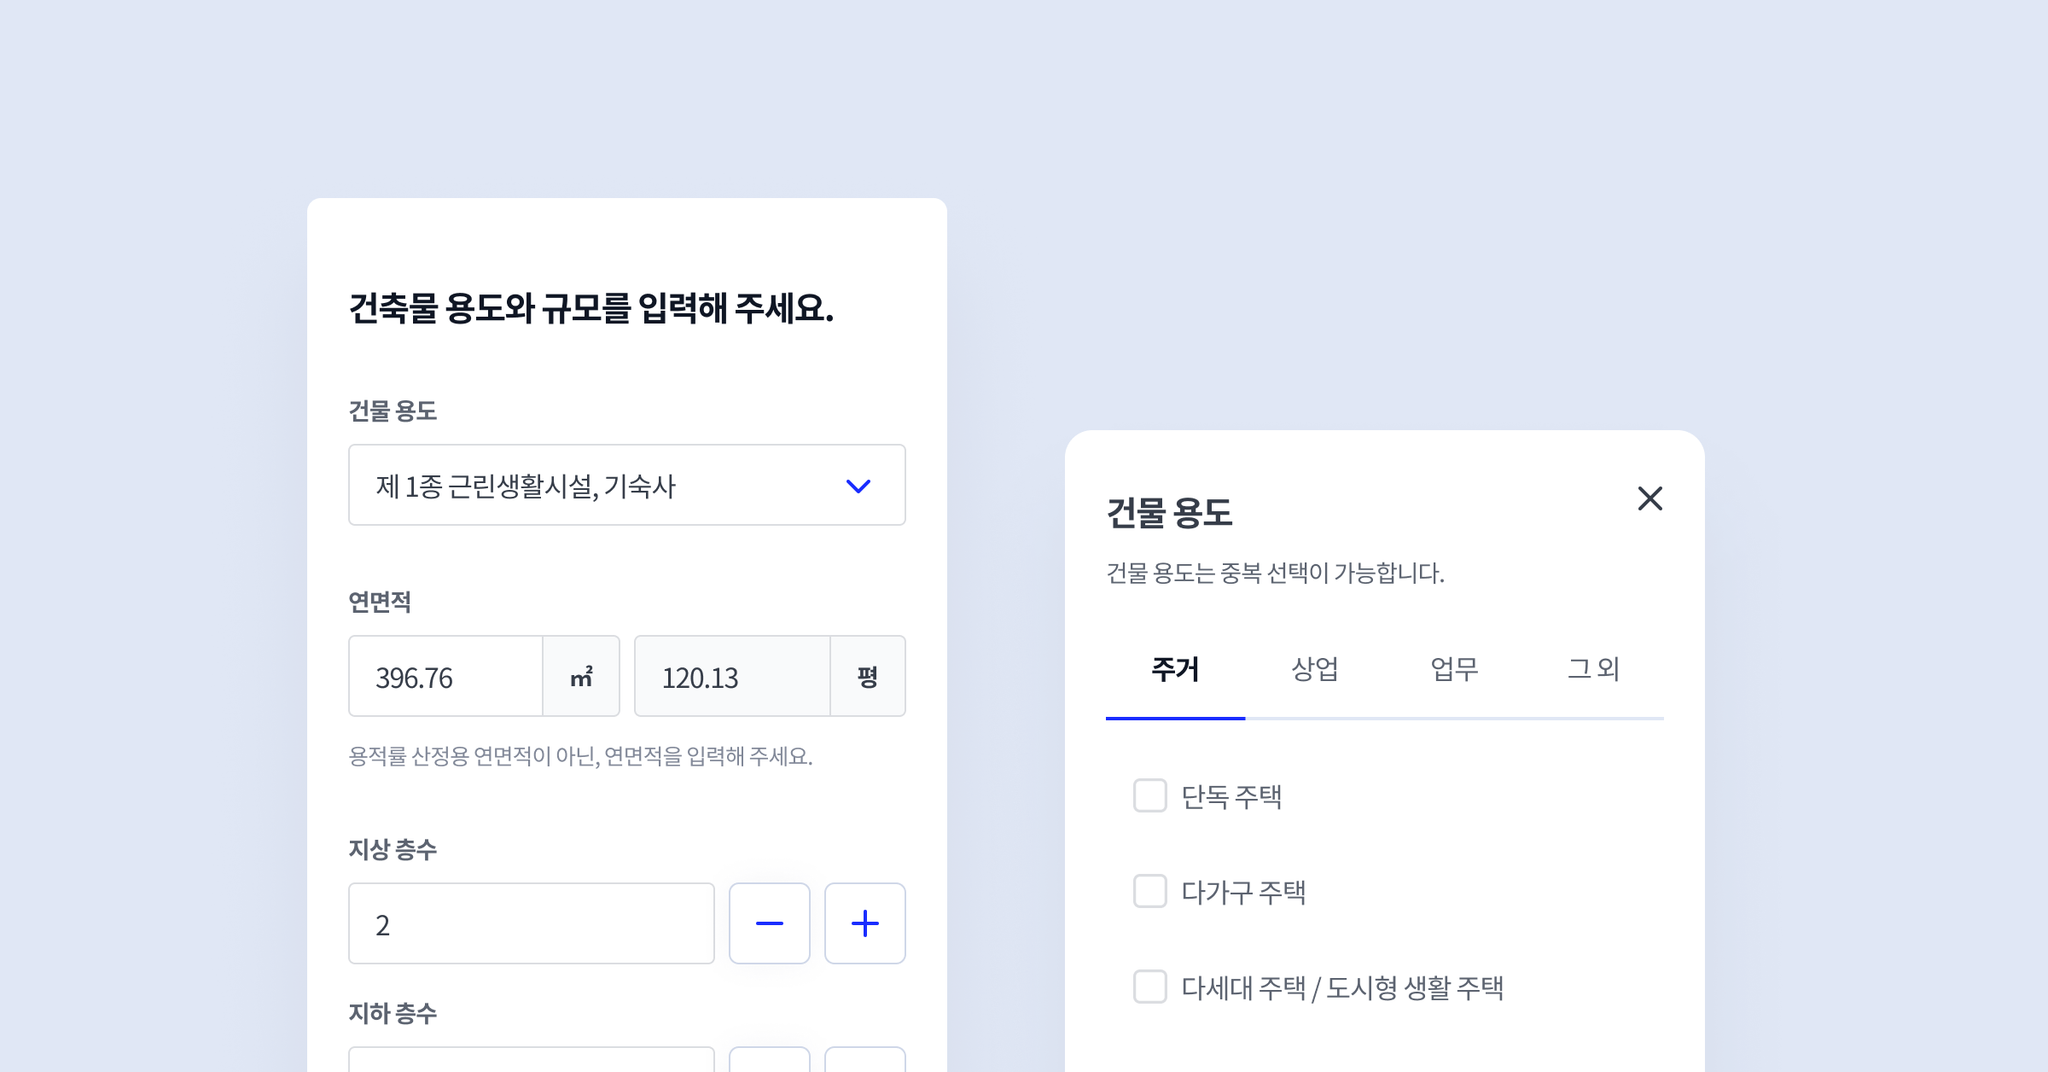2048x1072 pixels.
Task: Click the 396.76 square meter area field
Action: point(446,676)
